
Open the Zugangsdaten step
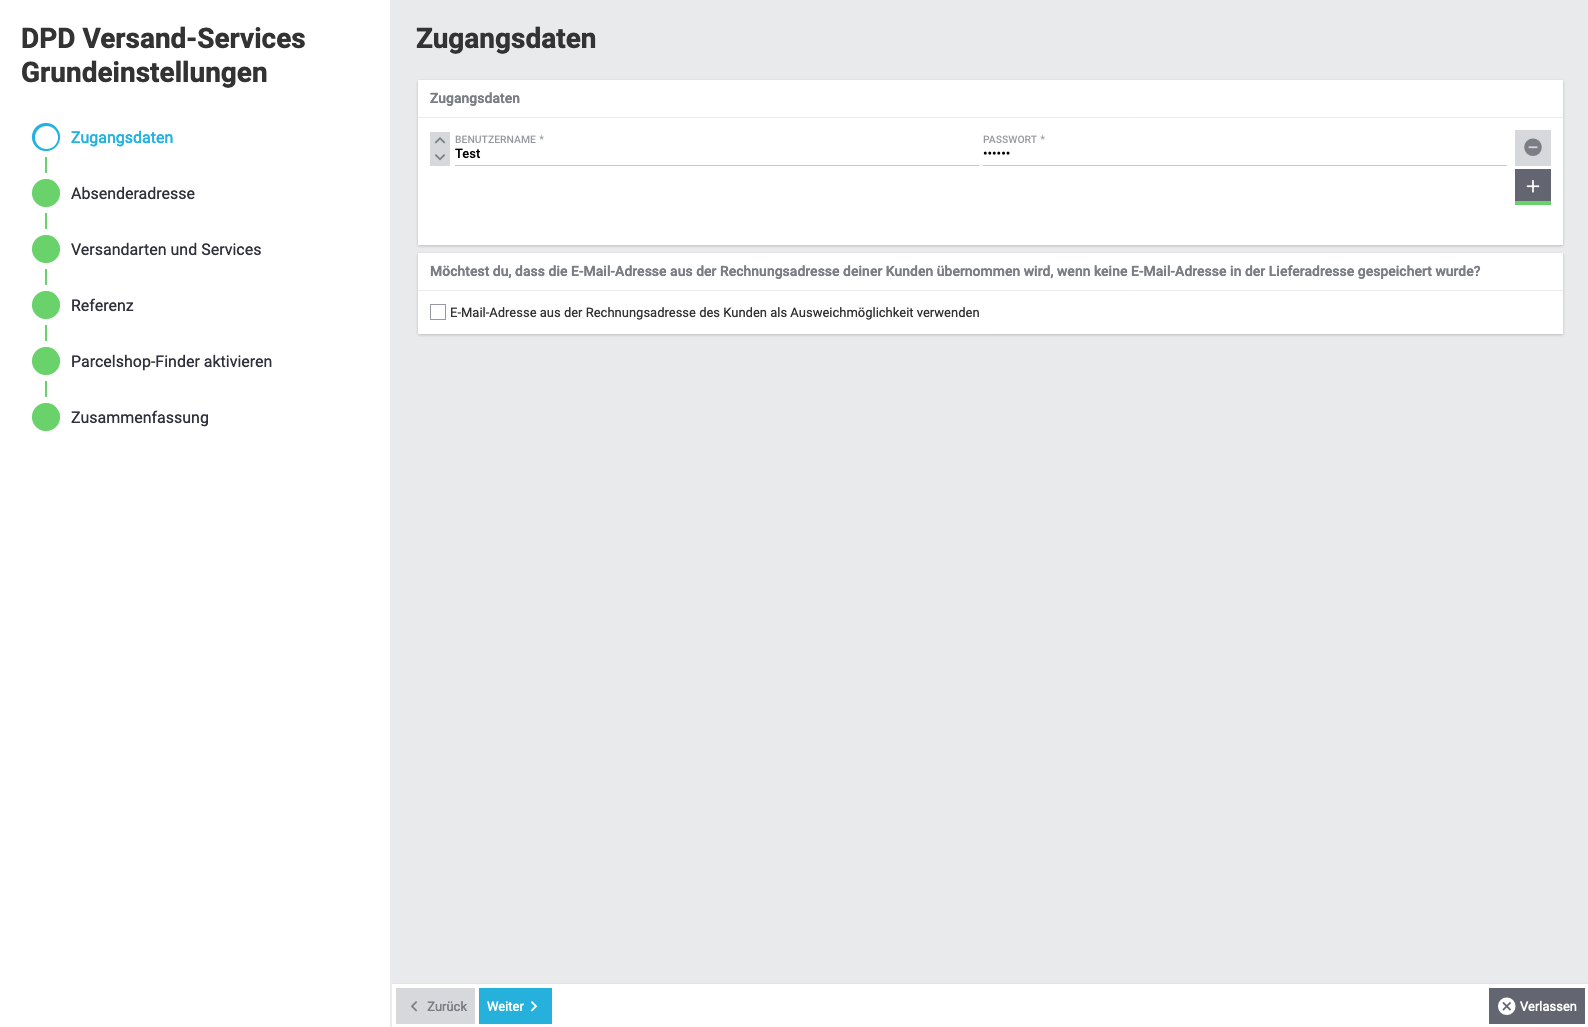122,137
